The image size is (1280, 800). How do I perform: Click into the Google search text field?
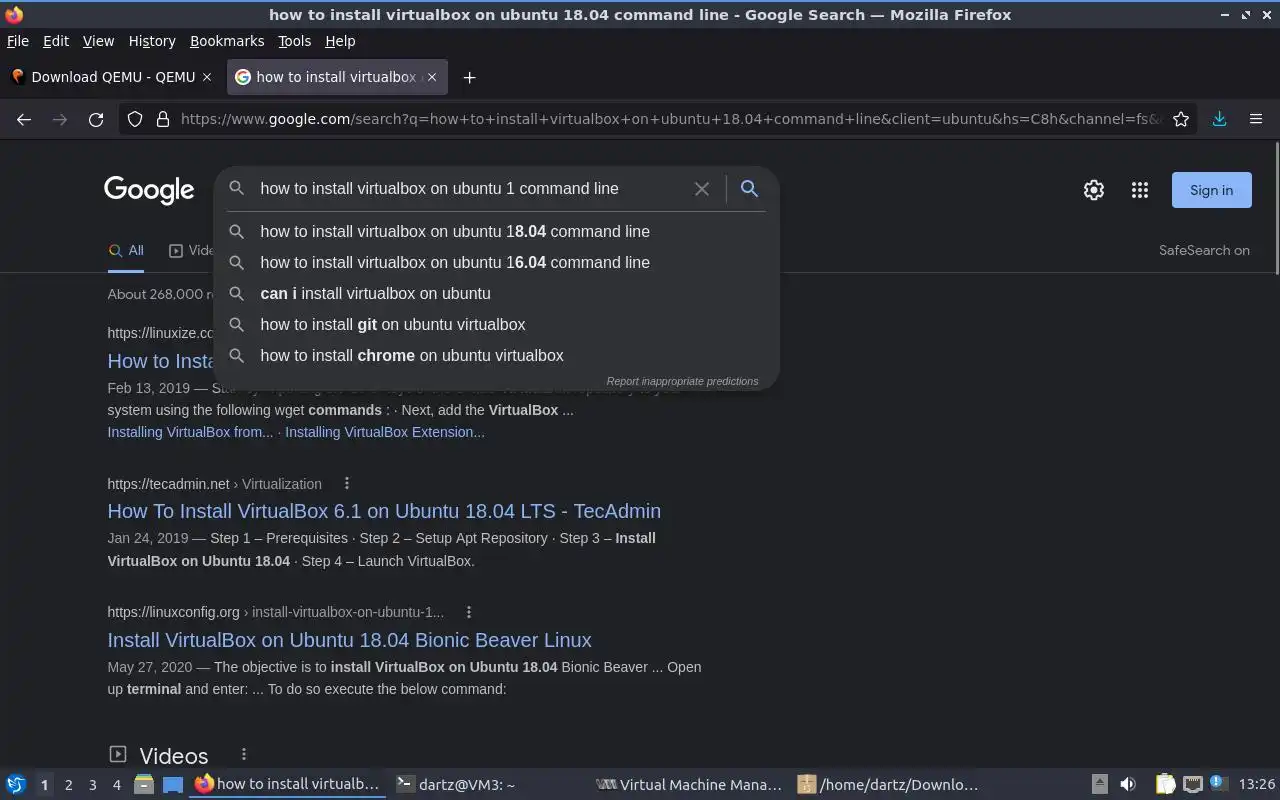click(x=470, y=188)
